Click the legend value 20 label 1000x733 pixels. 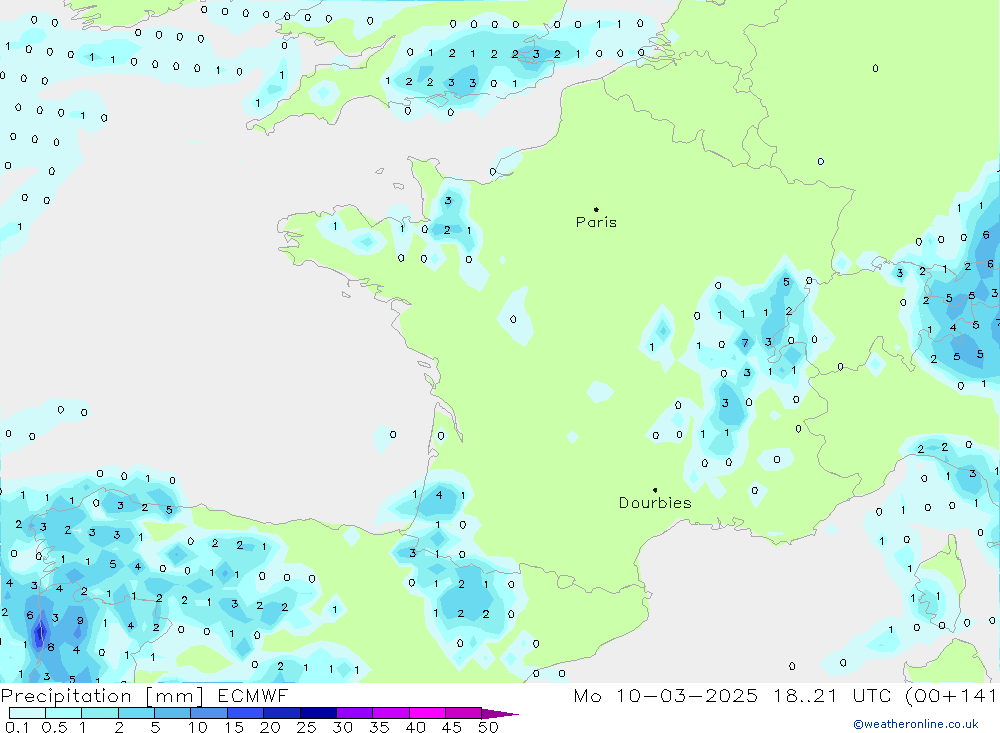[x=270, y=727]
